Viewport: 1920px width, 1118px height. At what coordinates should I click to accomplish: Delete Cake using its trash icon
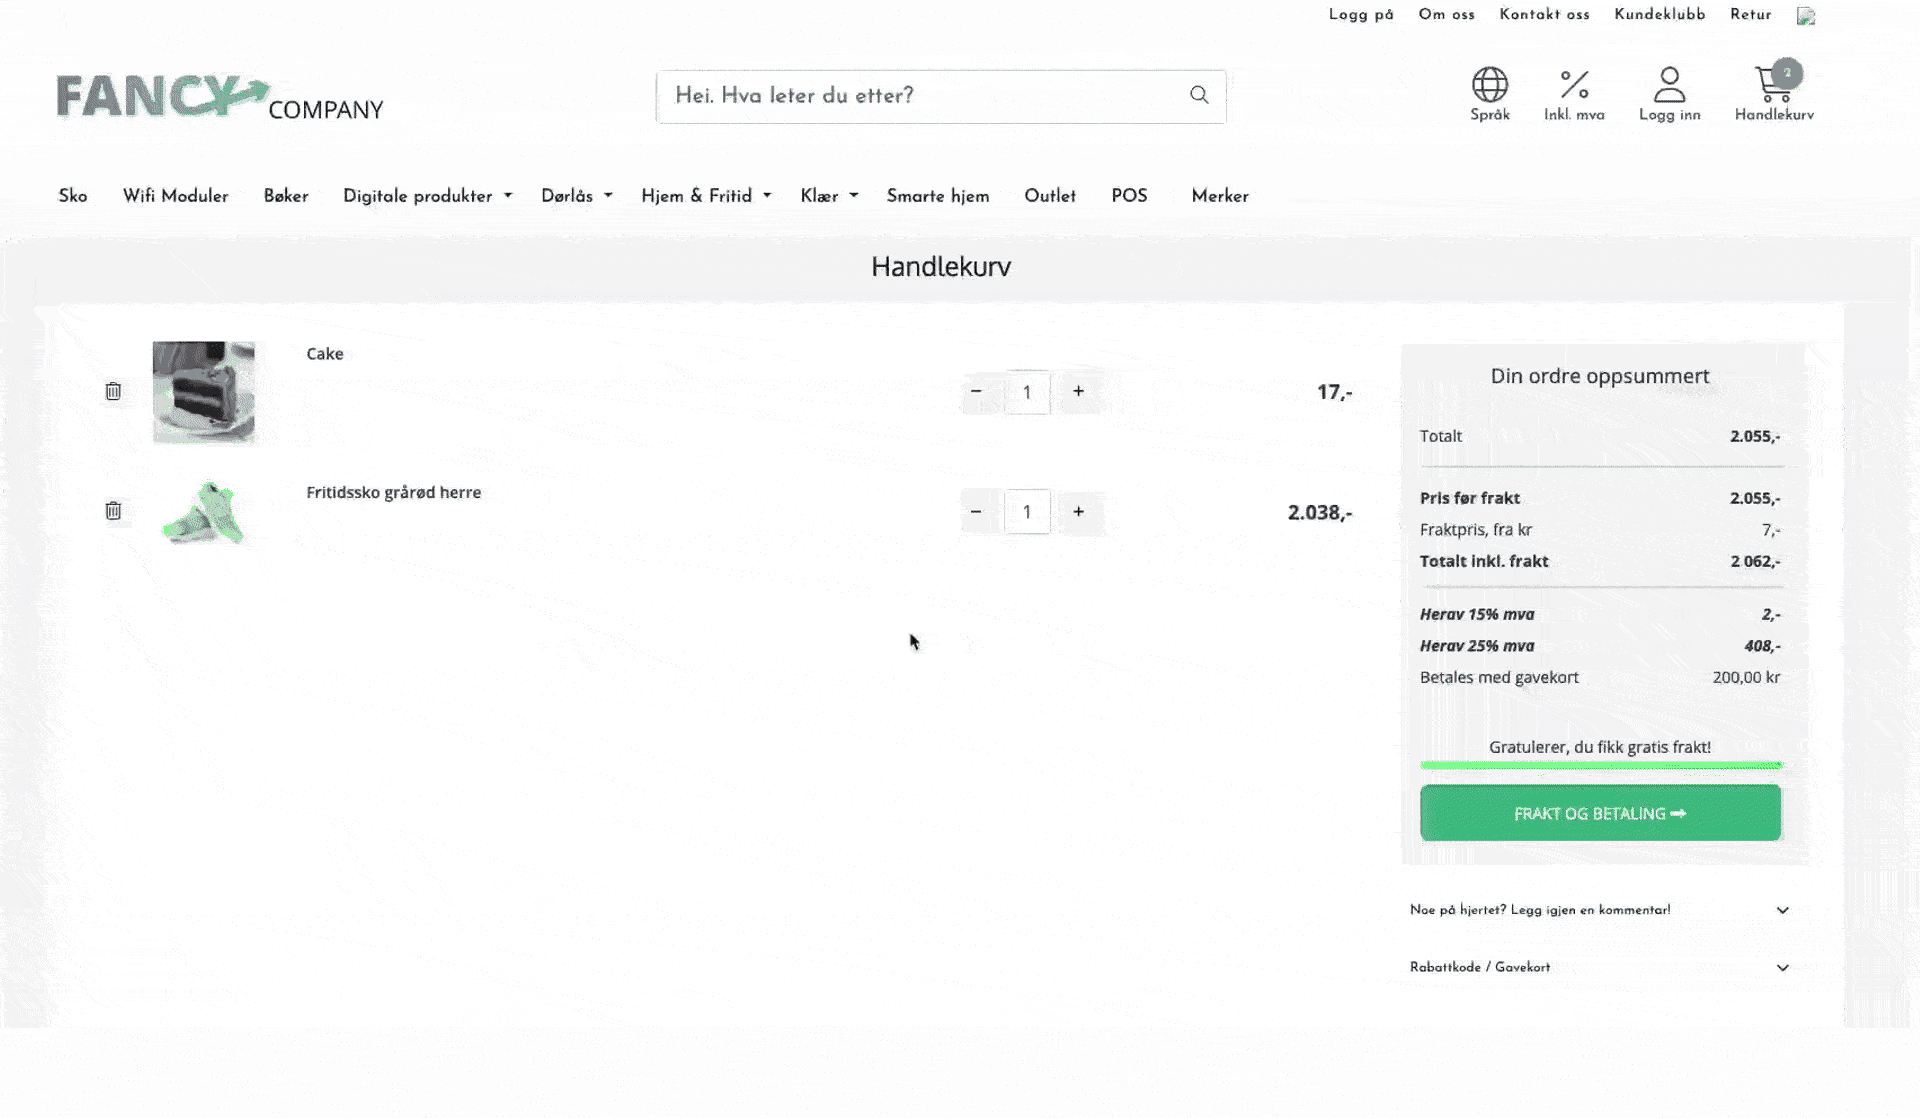[x=113, y=391]
